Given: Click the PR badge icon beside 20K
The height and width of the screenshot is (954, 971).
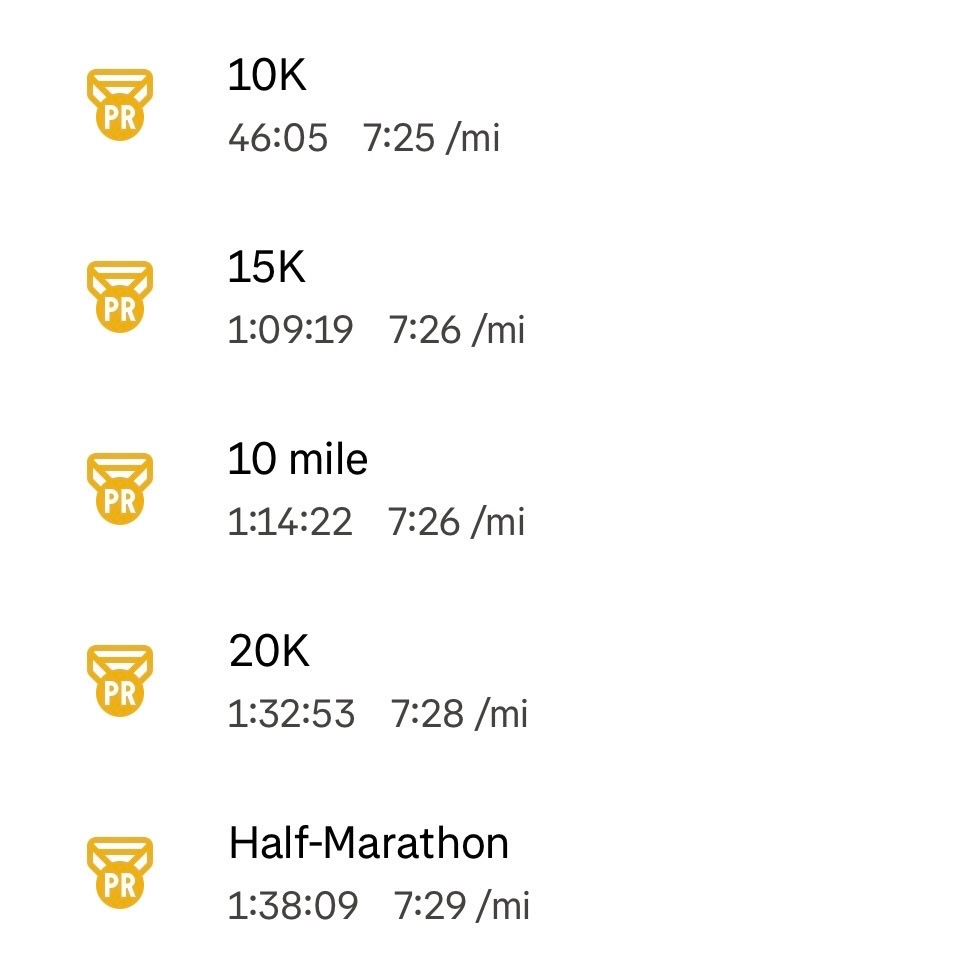Looking at the screenshot, I should click(x=119, y=681).
